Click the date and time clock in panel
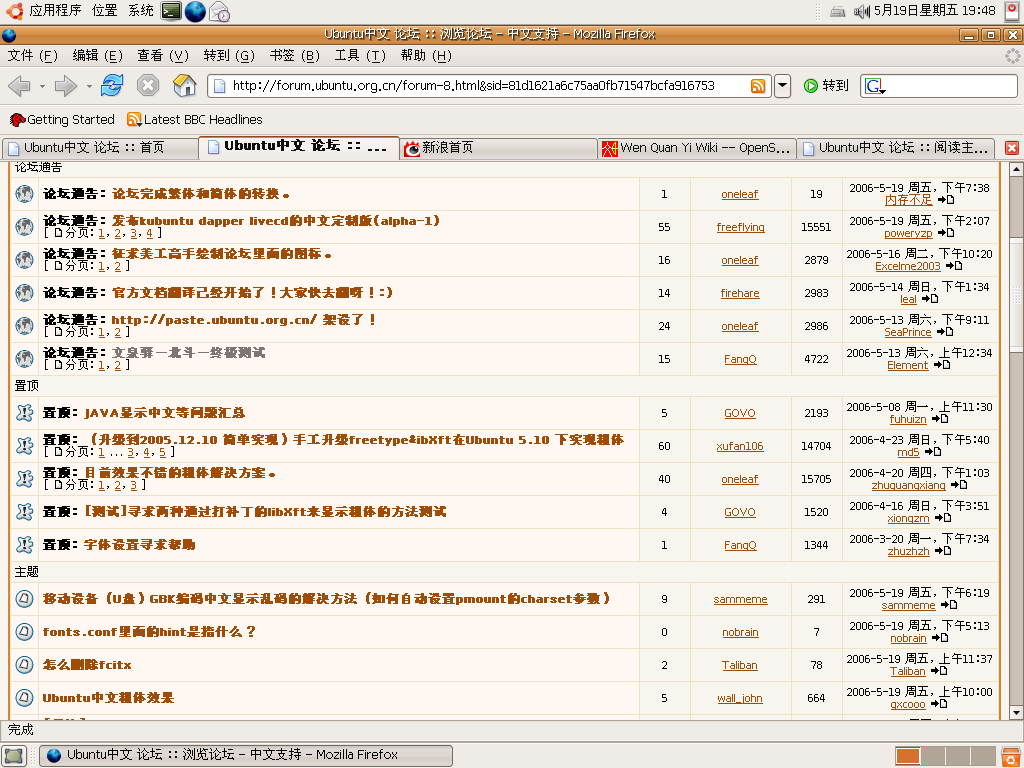Screen dimensions: 1024x768 click(935, 10)
